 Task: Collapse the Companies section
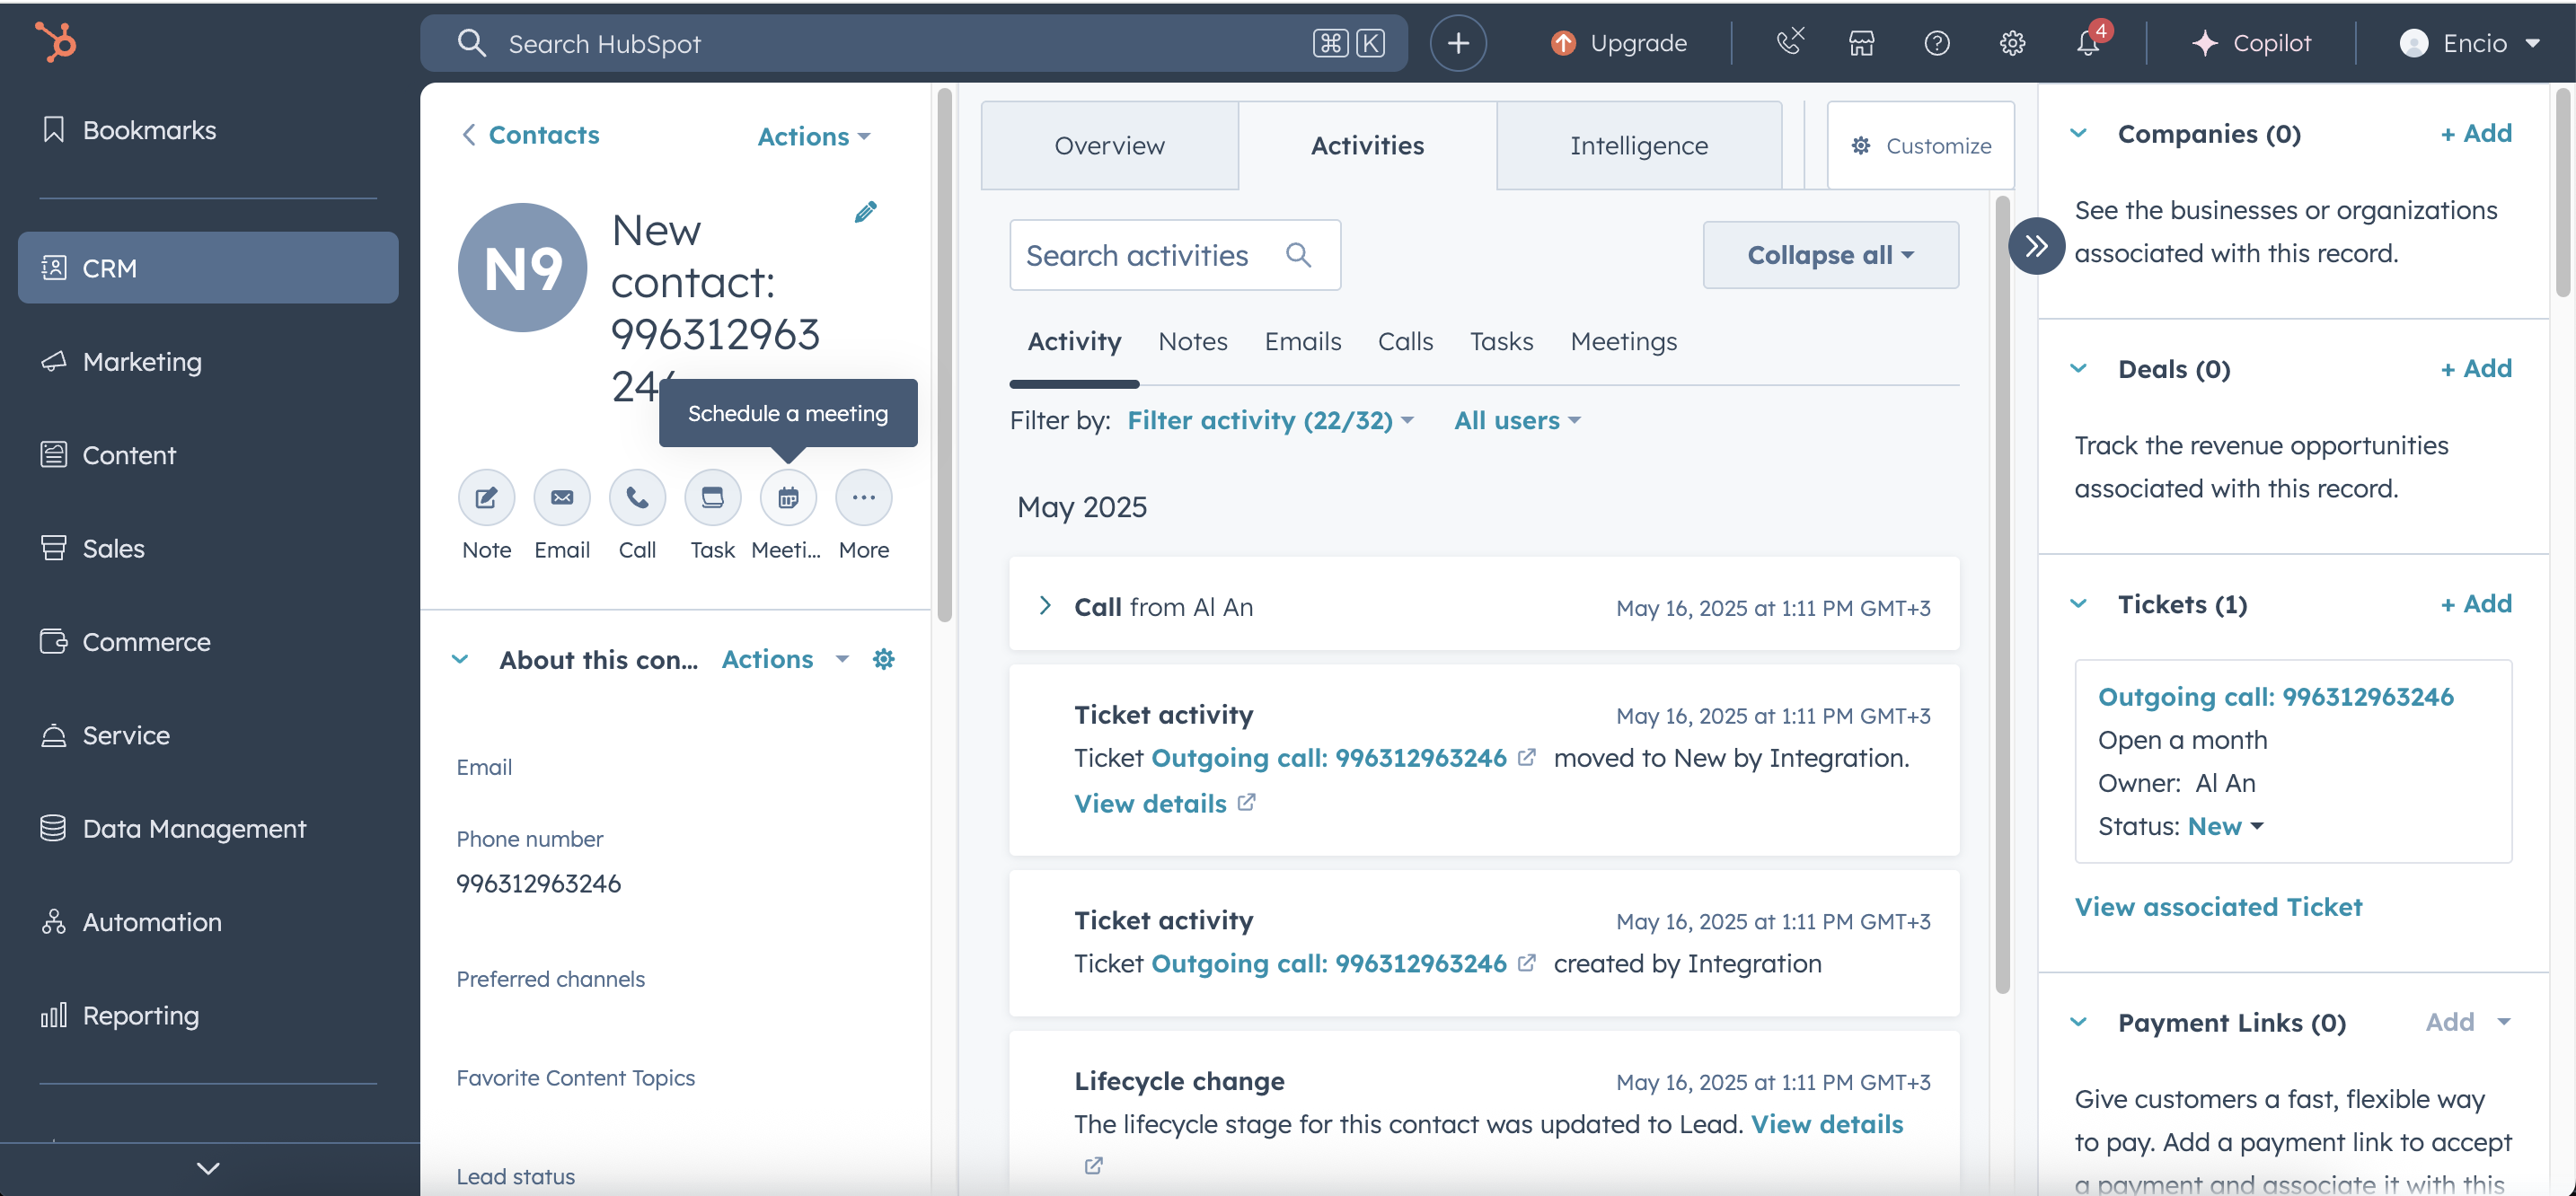pyautogui.click(x=2079, y=133)
